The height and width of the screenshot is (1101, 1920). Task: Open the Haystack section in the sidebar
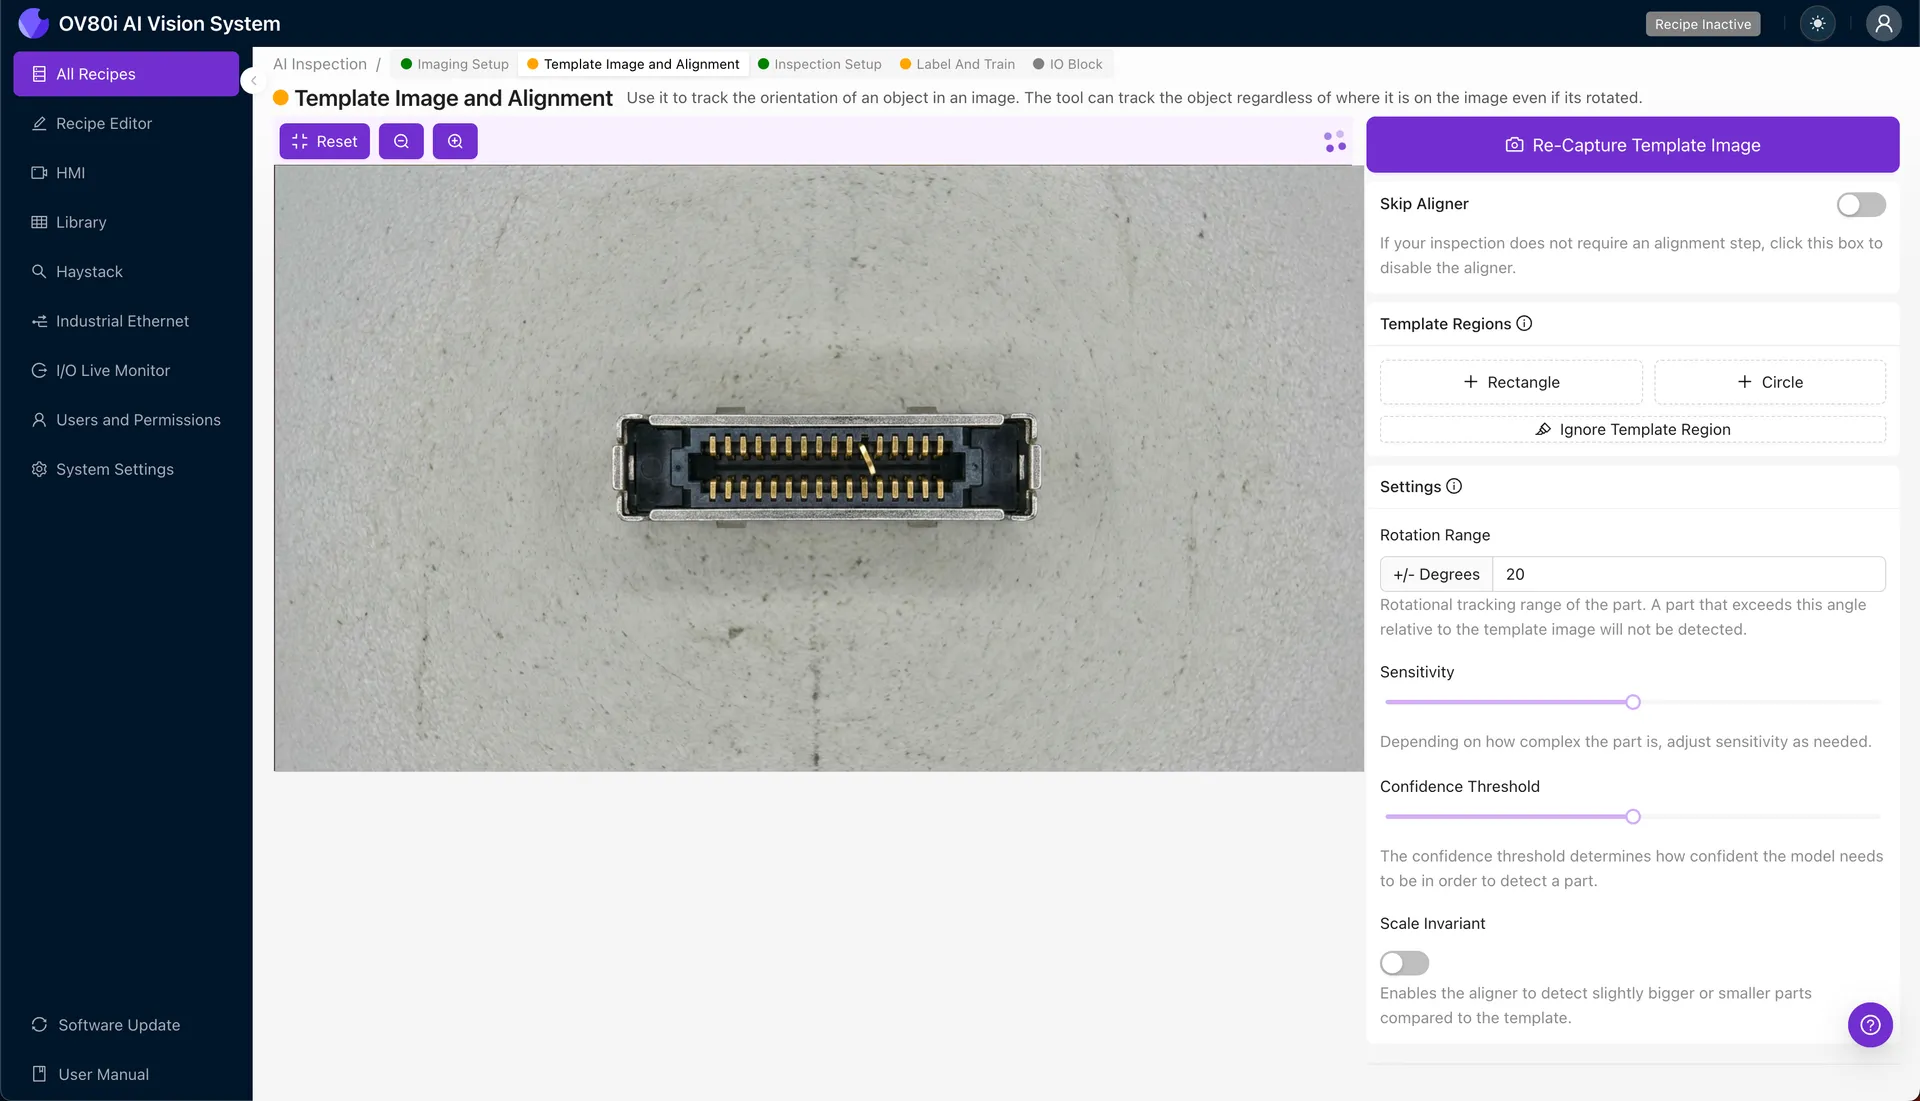click(88, 271)
